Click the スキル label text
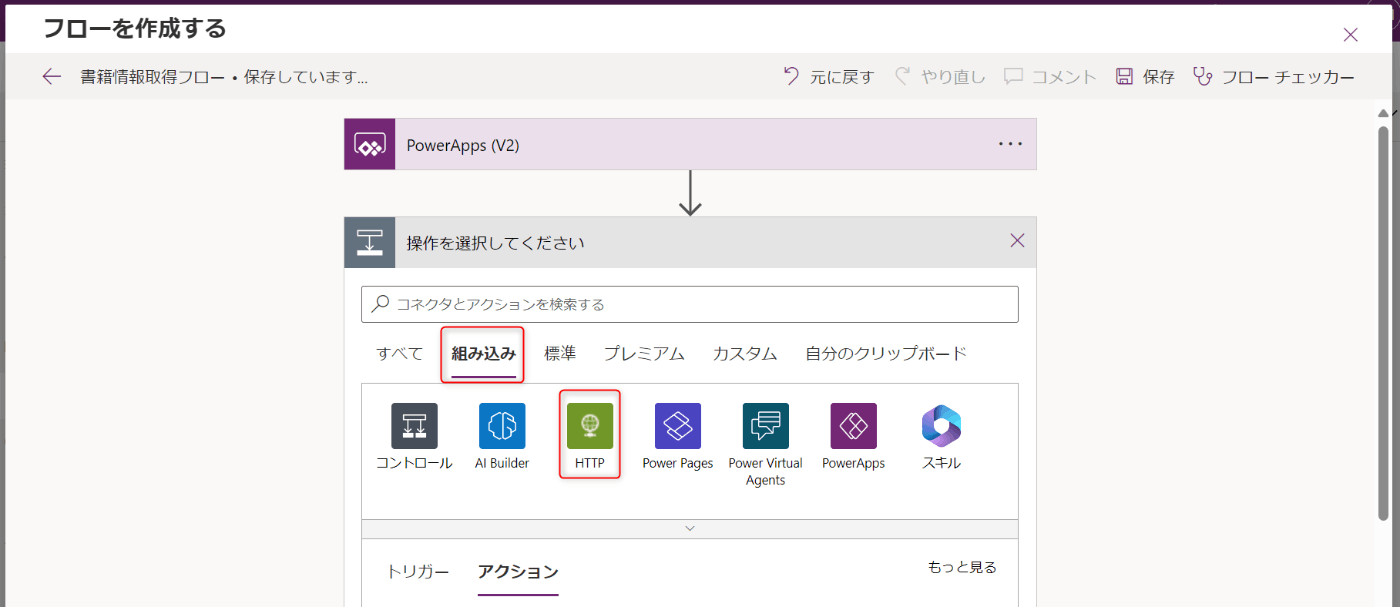The image size is (1400, 607). (x=941, y=464)
